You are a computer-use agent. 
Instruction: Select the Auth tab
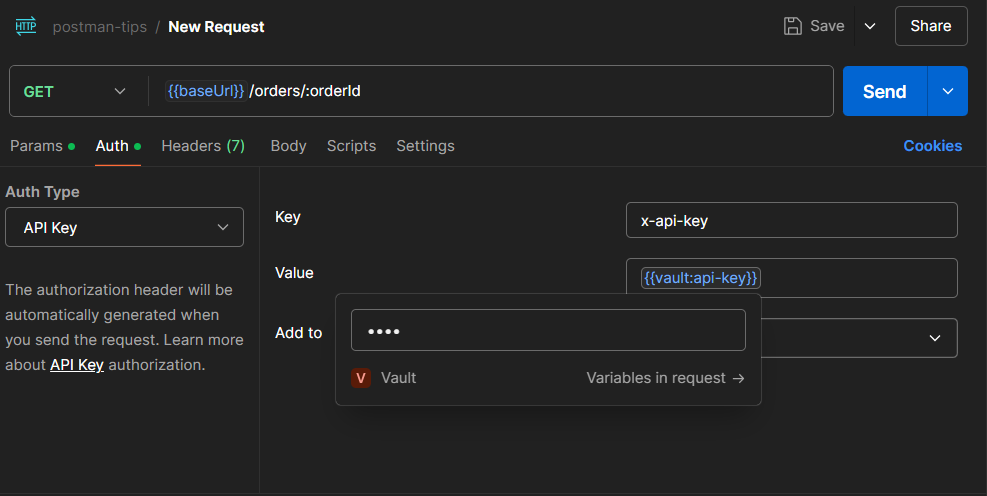click(112, 146)
